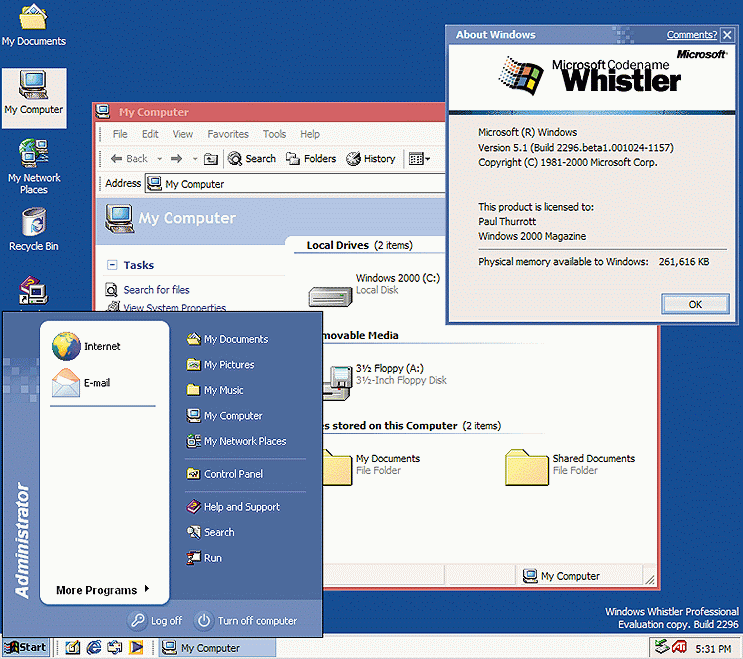The width and height of the screenshot is (743, 659).
Task: Launch Internet from Start menu
Action: pos(86,346)
